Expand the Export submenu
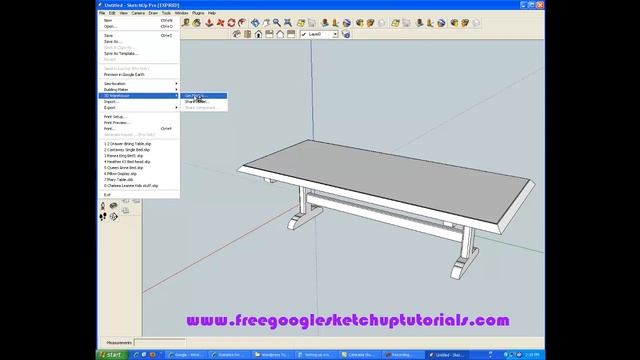The image size is (640, 360). 139,107
